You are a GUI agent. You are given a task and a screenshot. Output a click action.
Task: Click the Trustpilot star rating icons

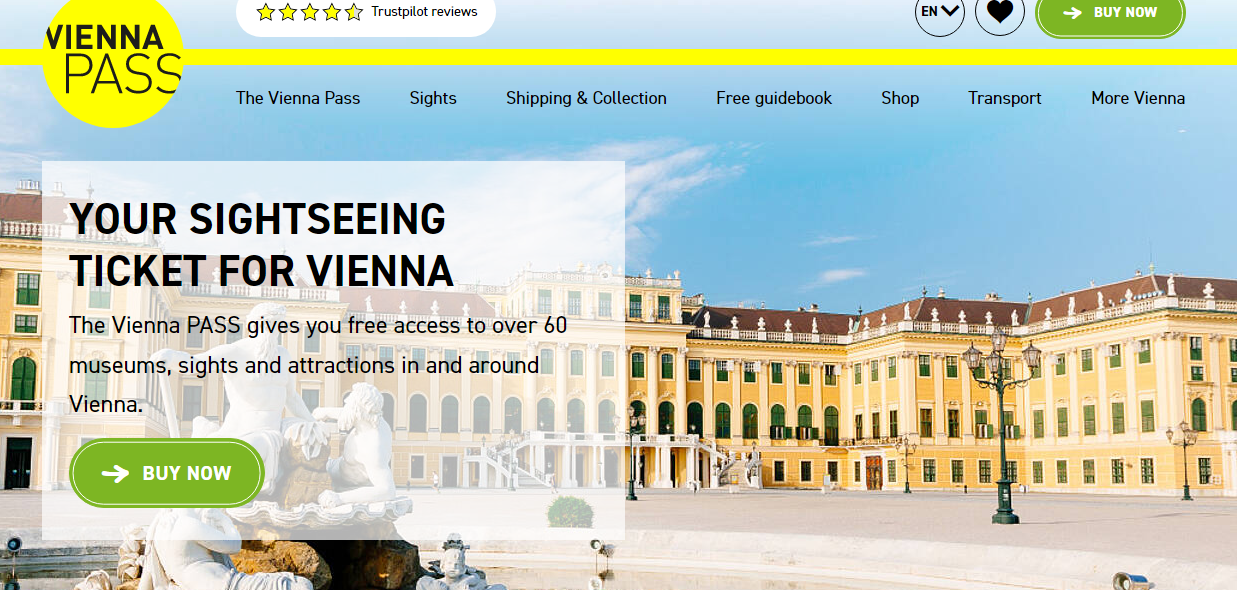[x=309, y=12]
